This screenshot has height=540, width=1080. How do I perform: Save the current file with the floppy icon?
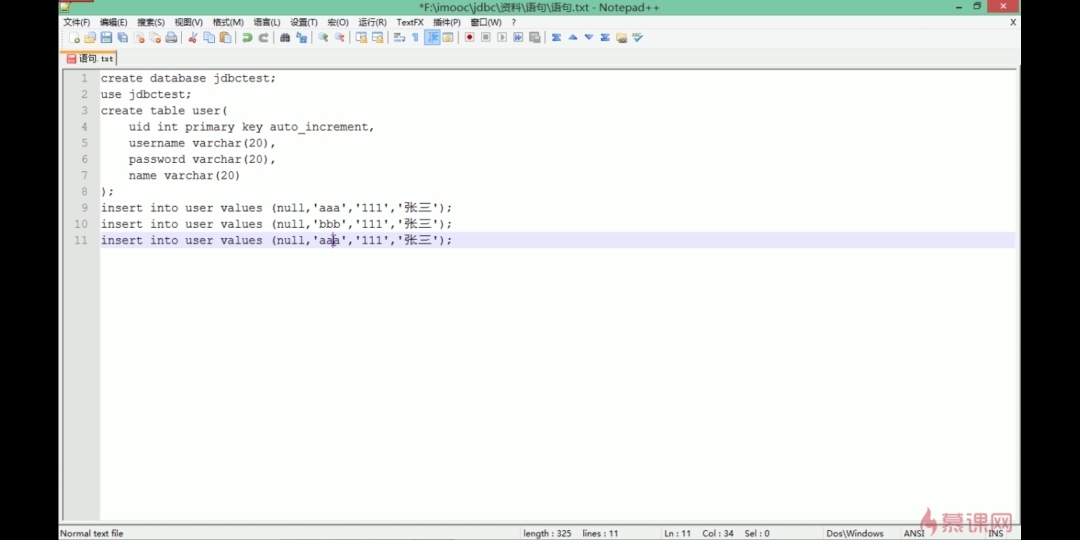[106, 37]
